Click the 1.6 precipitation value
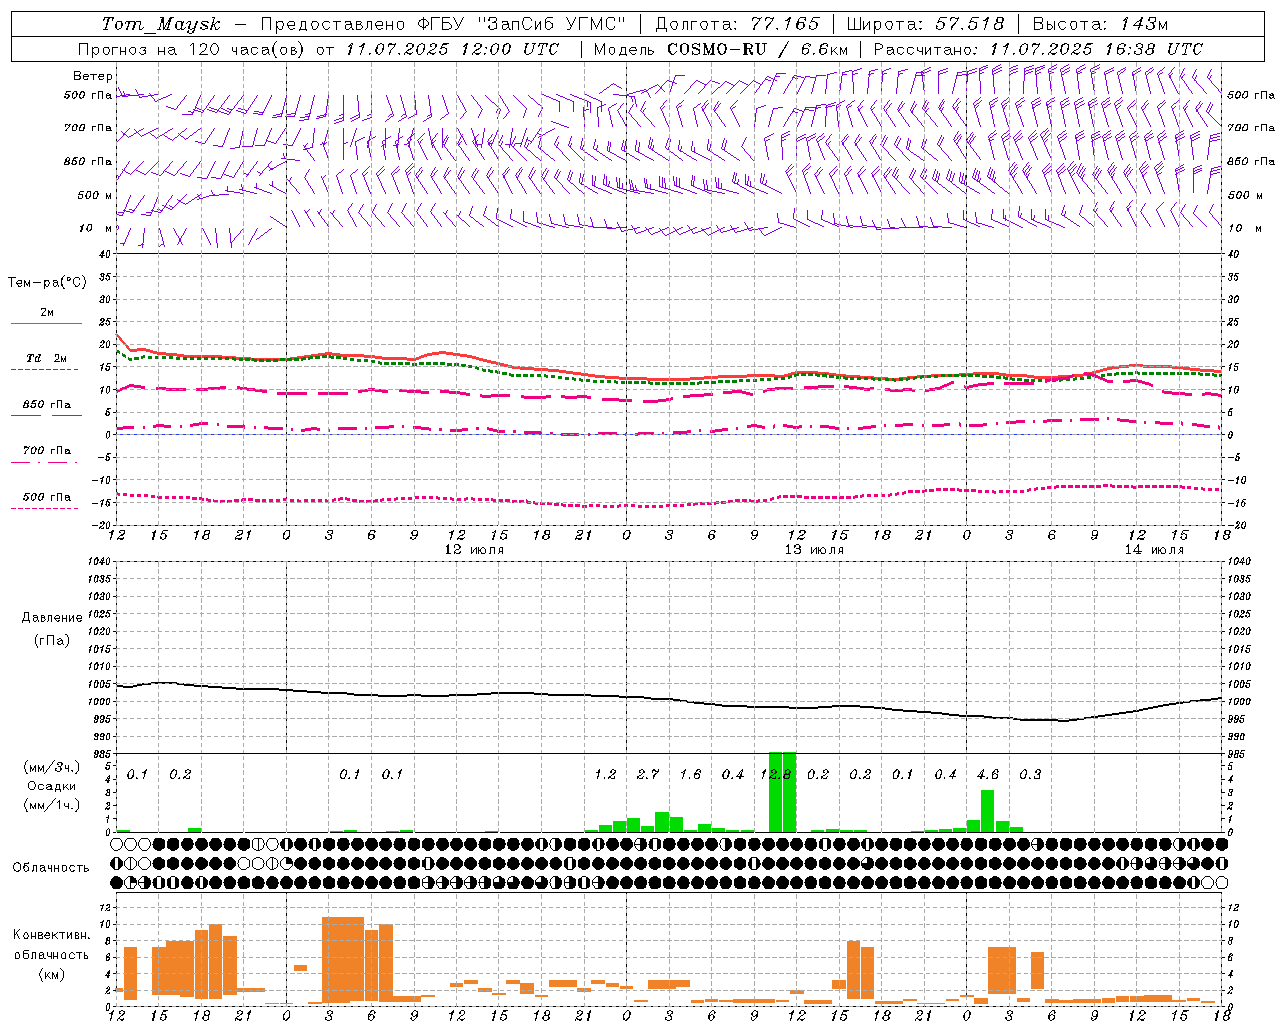This screenshot has width=1280, height=1024. pos(690,774)
